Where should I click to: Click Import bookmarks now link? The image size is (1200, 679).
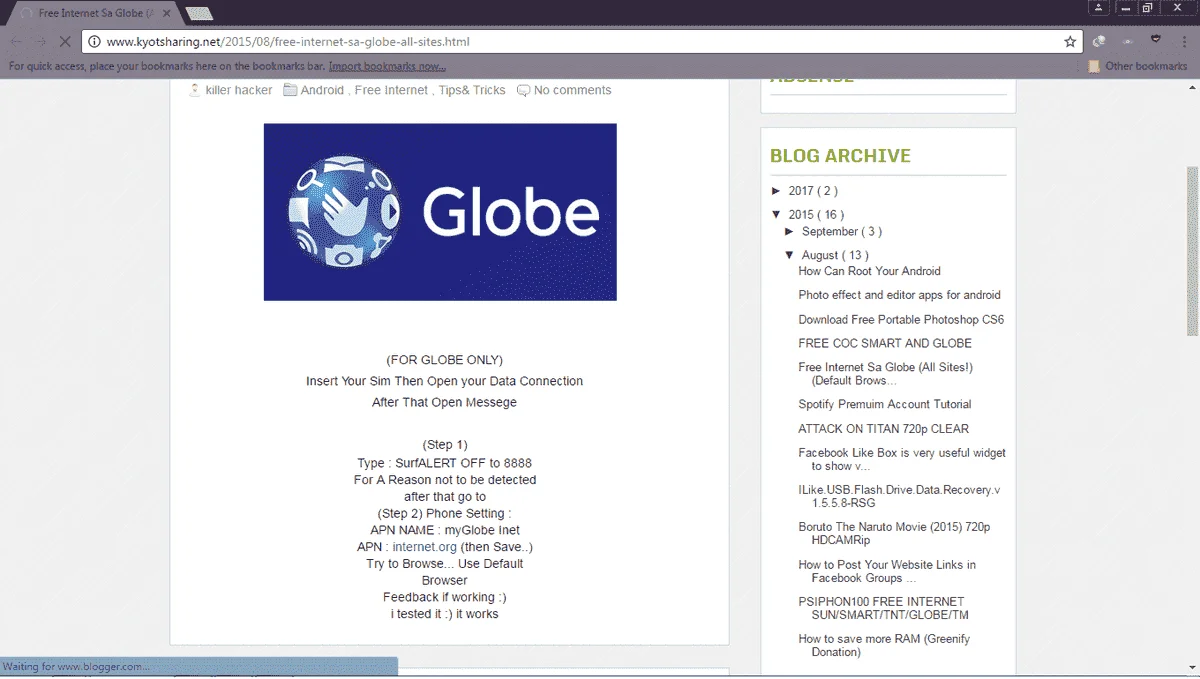click(x=387, y=66)
